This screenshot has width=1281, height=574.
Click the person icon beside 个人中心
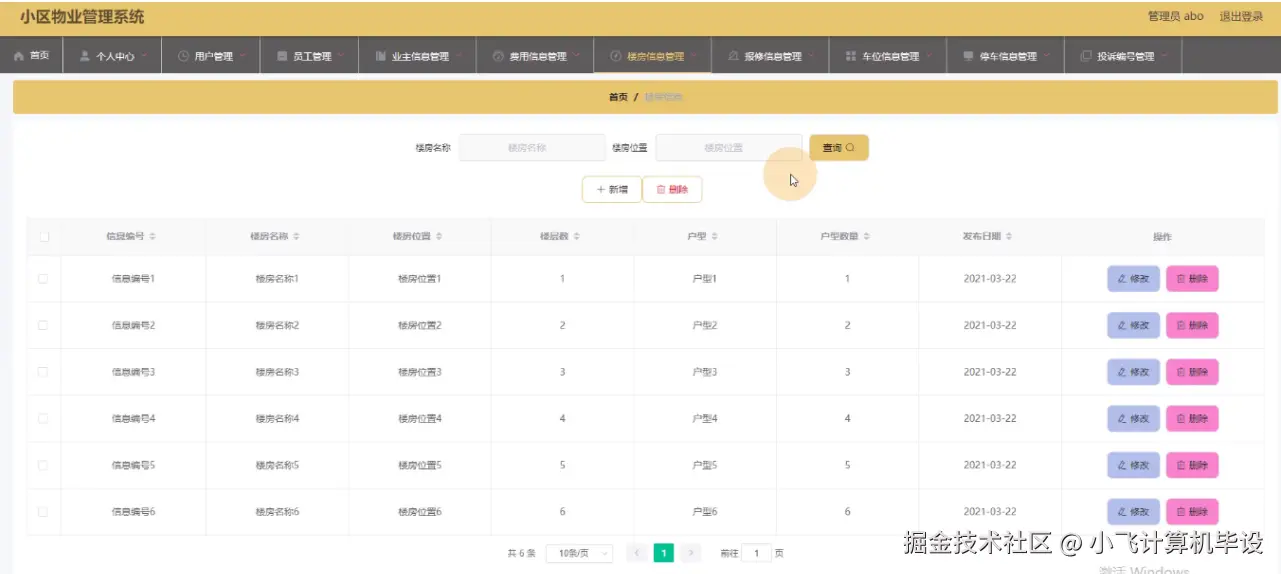85,56
